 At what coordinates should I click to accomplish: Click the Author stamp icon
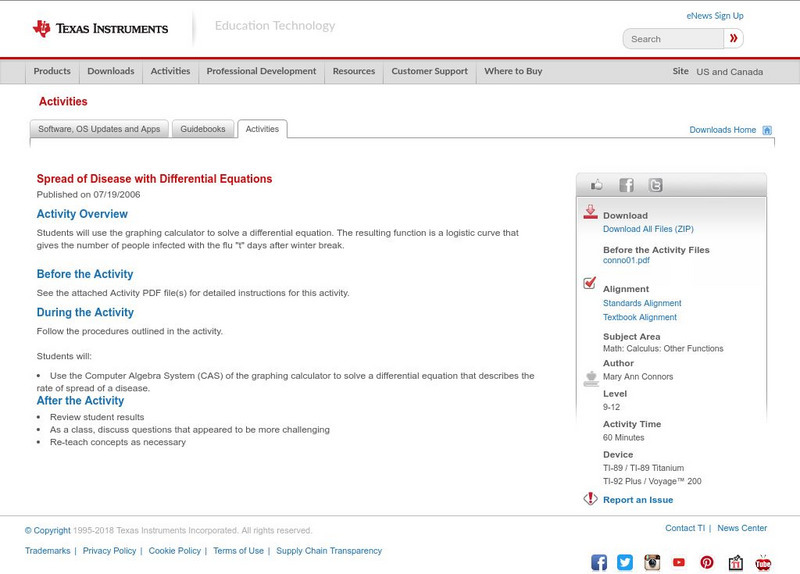[x=591, y=379]
